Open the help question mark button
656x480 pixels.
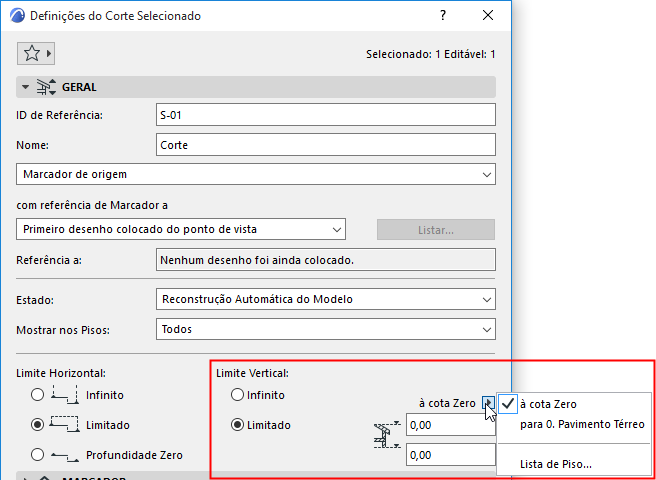coord(441,16)
